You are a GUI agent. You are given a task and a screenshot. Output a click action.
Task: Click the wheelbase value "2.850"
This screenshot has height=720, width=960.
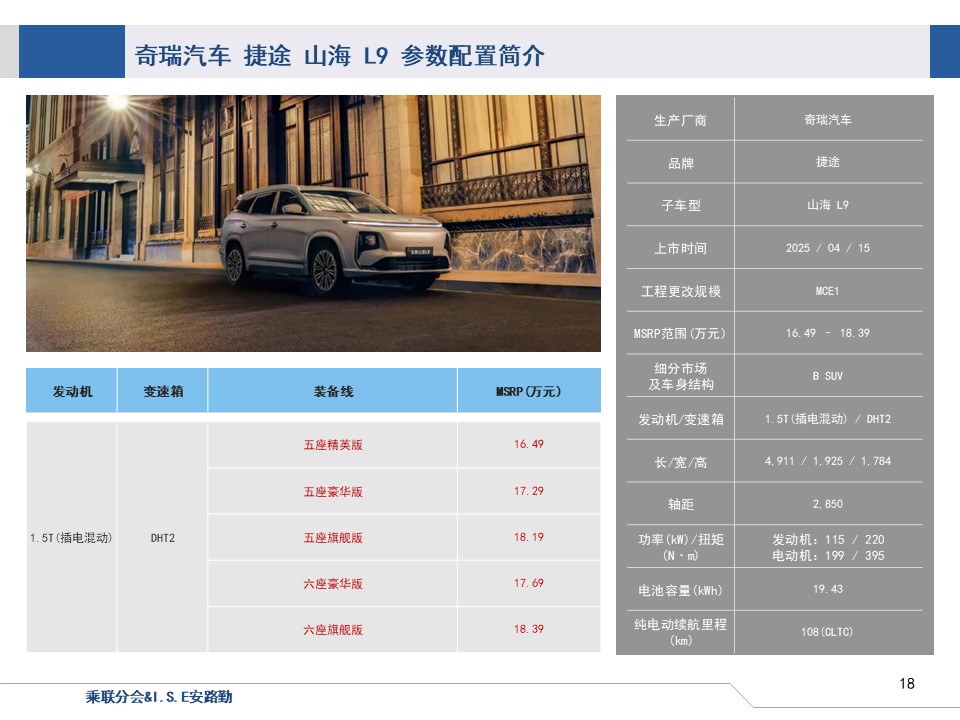click(x=828, y=504)
